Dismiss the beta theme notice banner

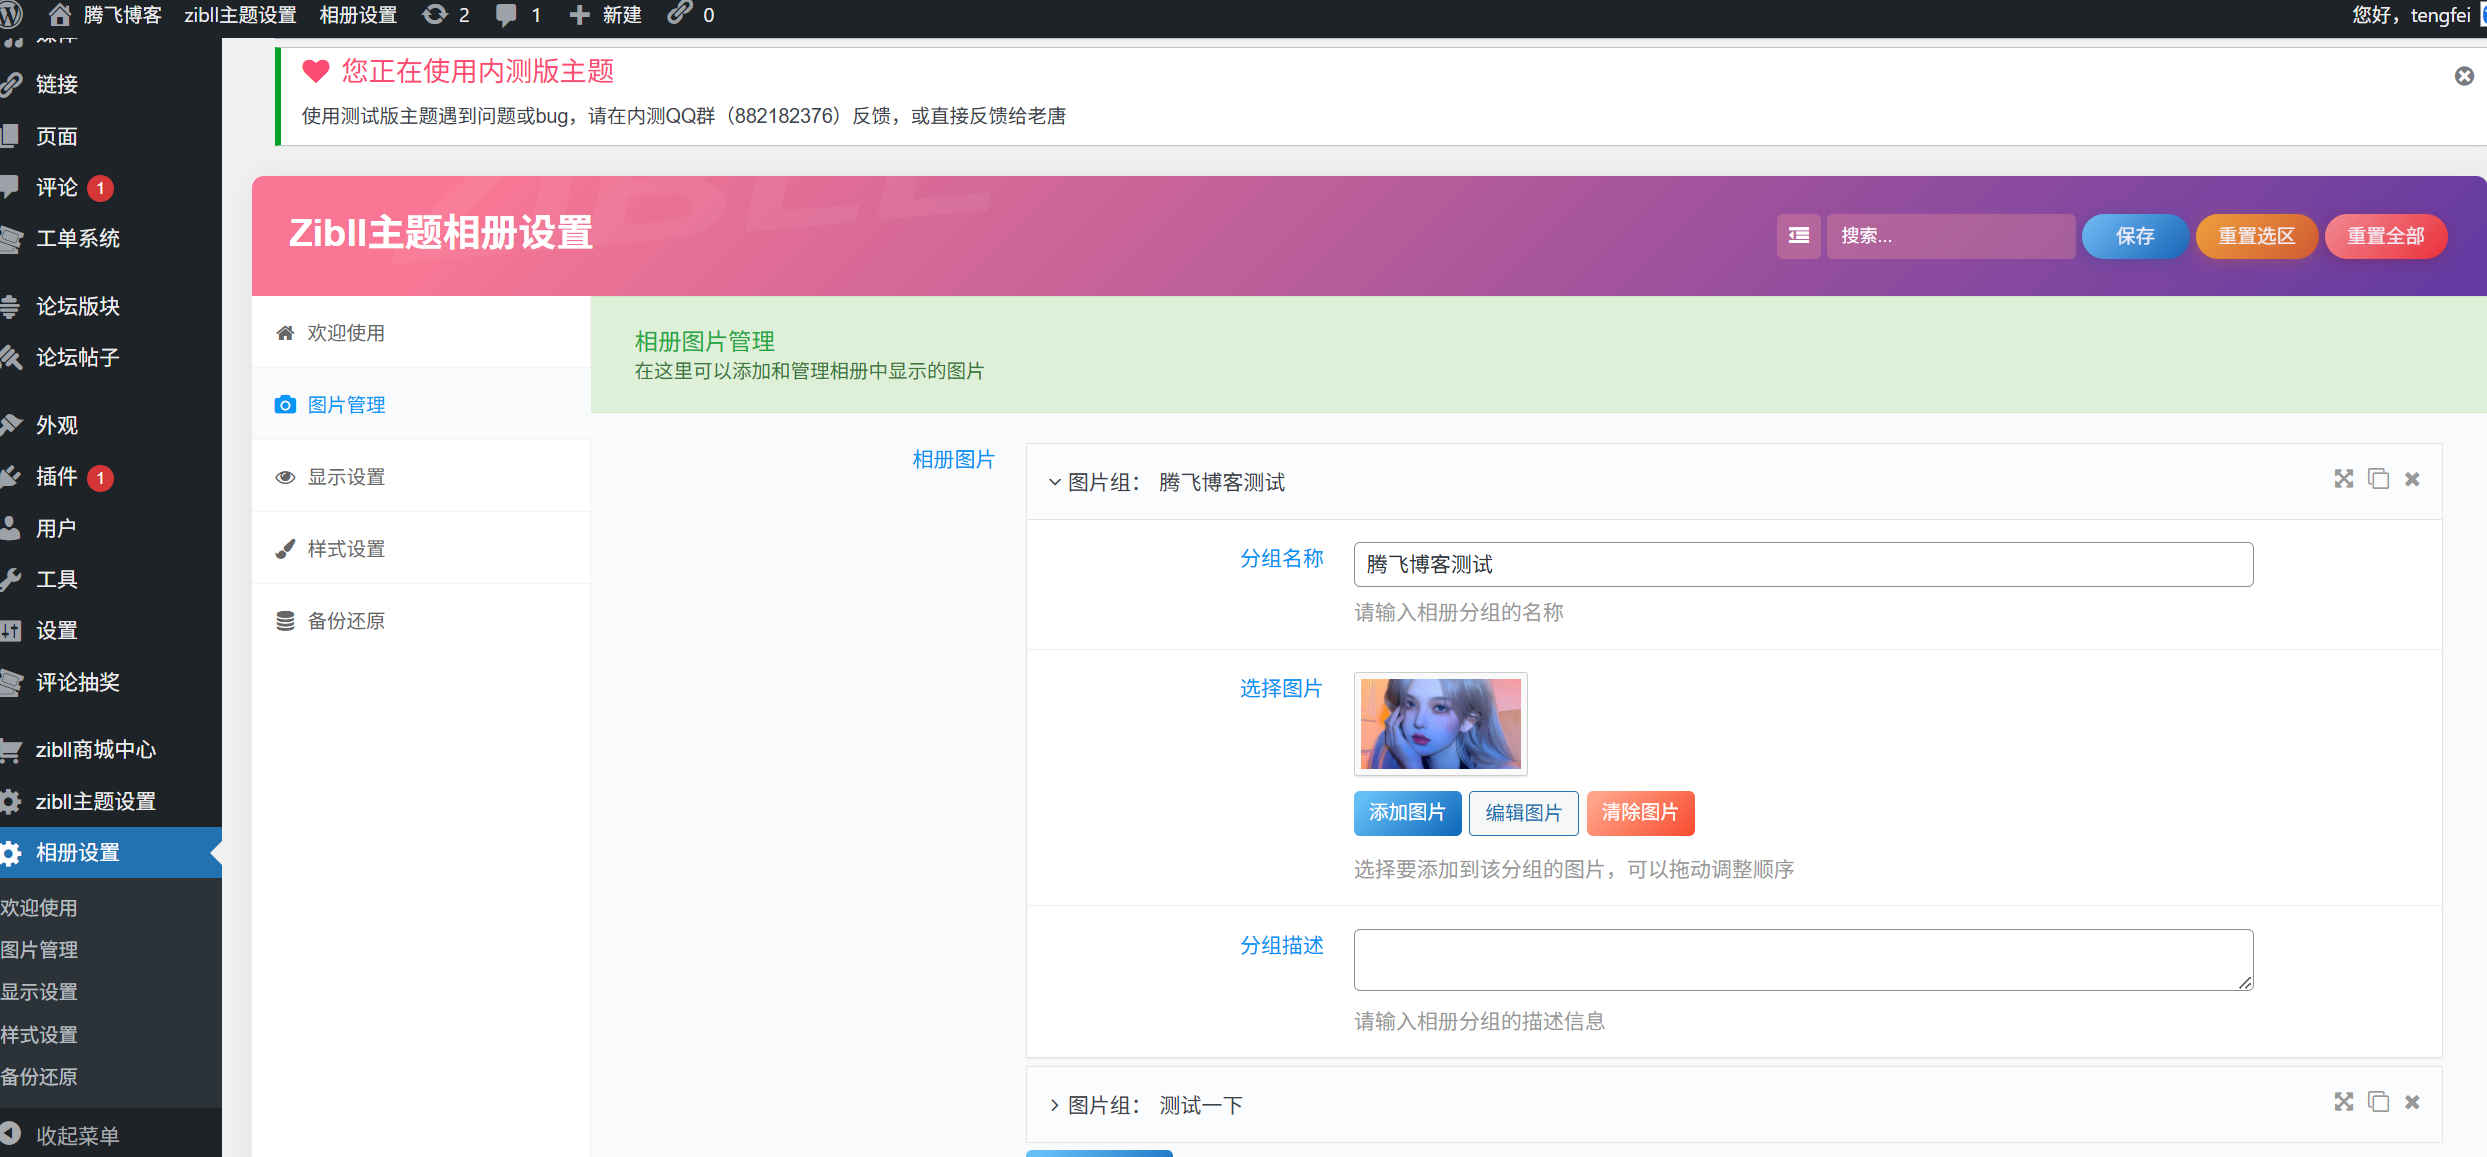point(2464,76)
